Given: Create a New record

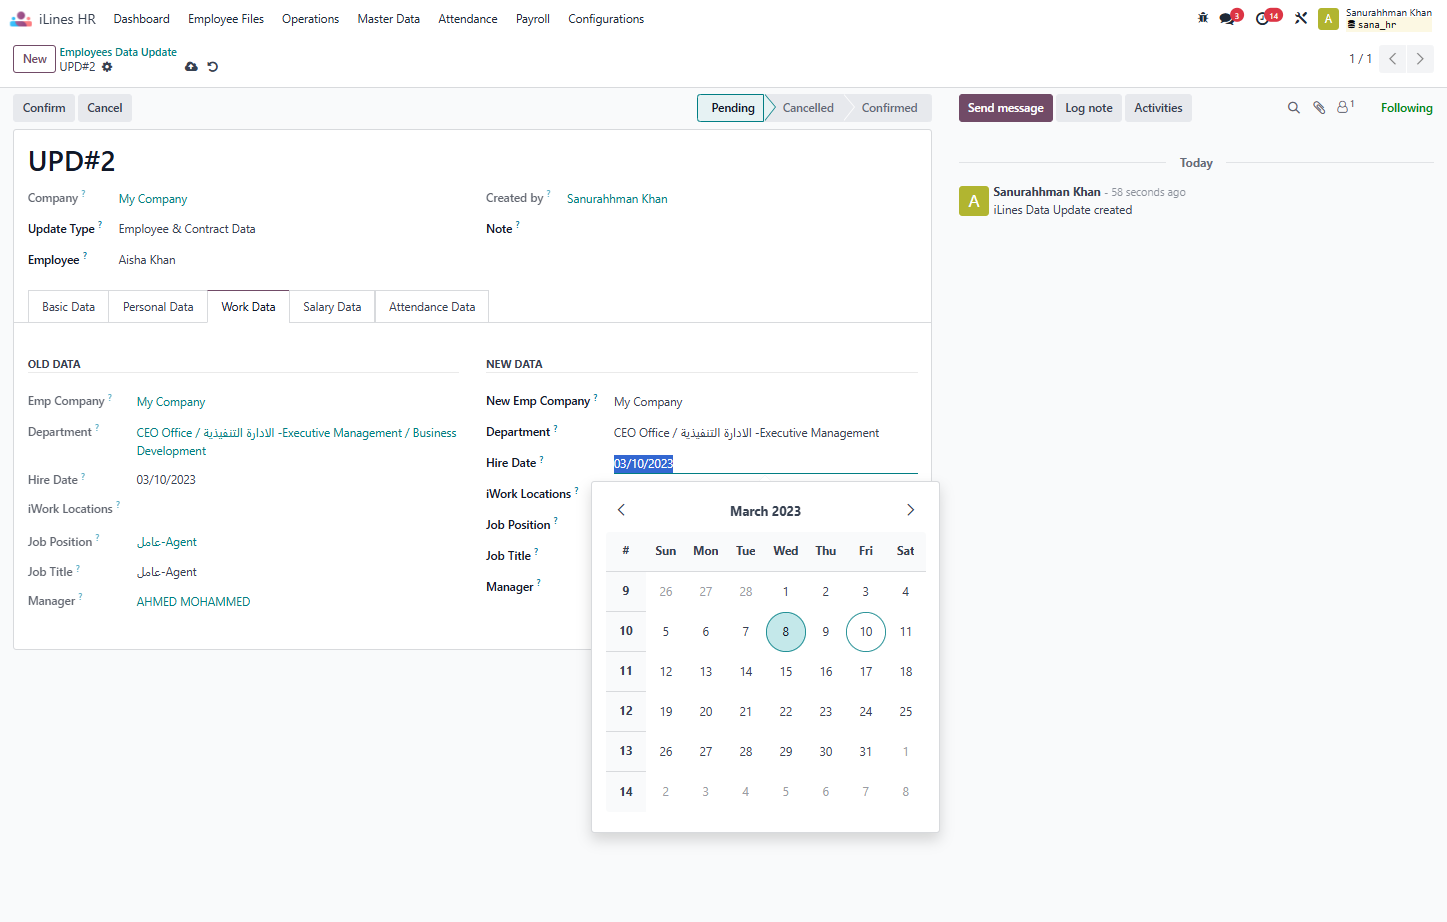Looking at the screenshot, I should [x=35, y=59].
